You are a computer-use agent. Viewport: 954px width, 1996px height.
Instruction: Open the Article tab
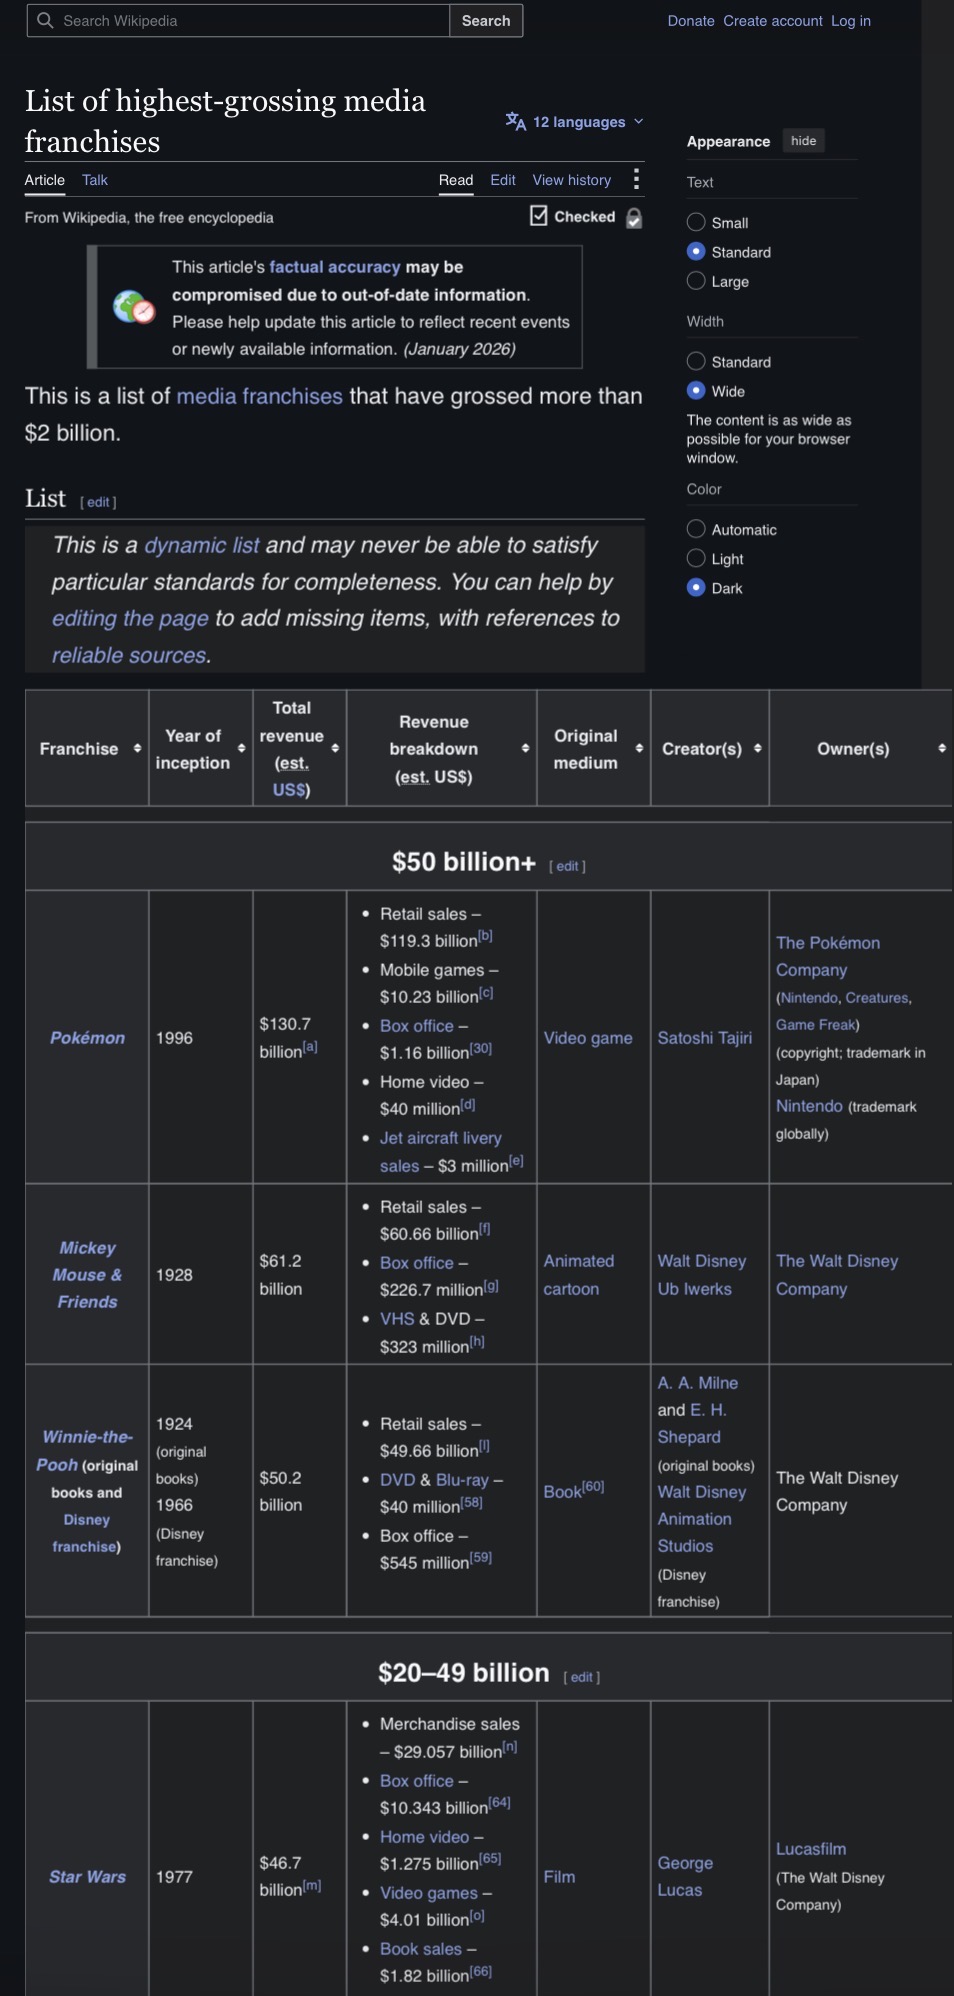(x=45, y=180)
